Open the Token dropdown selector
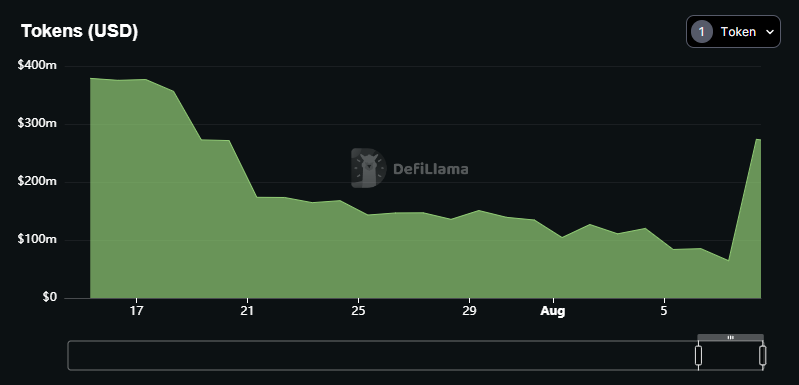 [733, 32]
